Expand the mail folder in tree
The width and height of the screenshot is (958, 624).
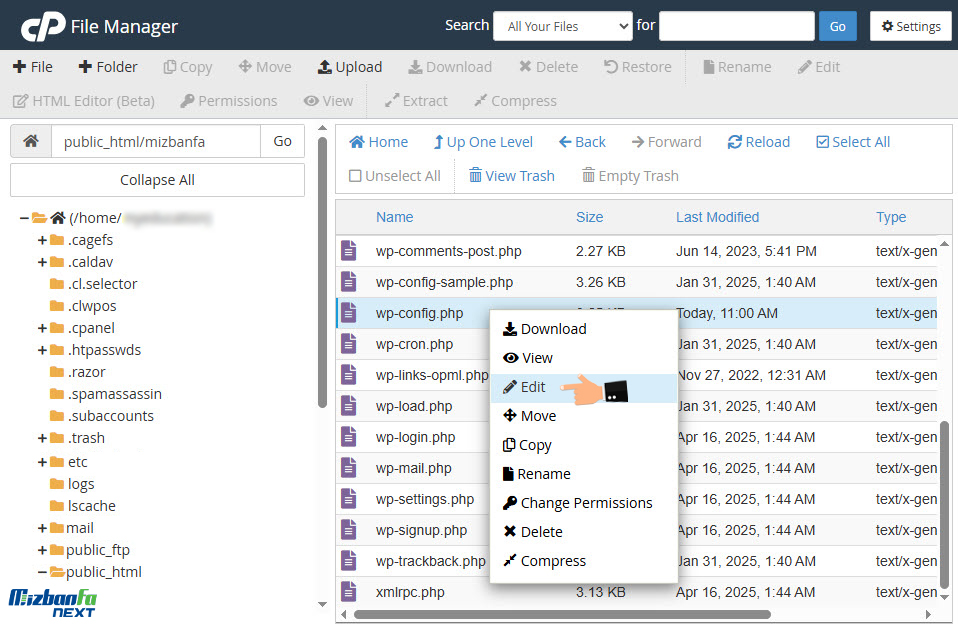pos(43,528)
